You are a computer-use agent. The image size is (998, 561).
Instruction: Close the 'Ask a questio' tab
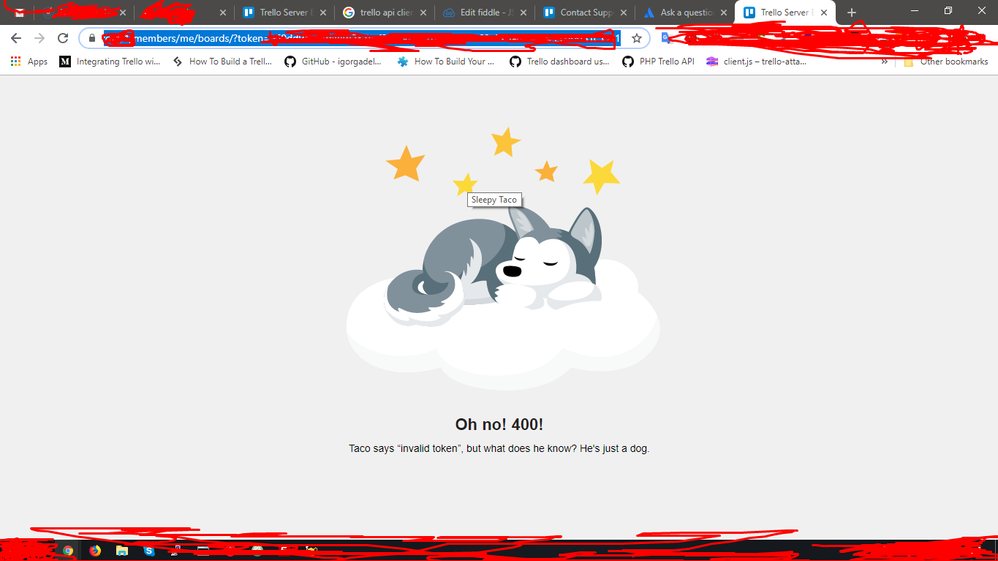pyautogui.click(x=724, y=12)
